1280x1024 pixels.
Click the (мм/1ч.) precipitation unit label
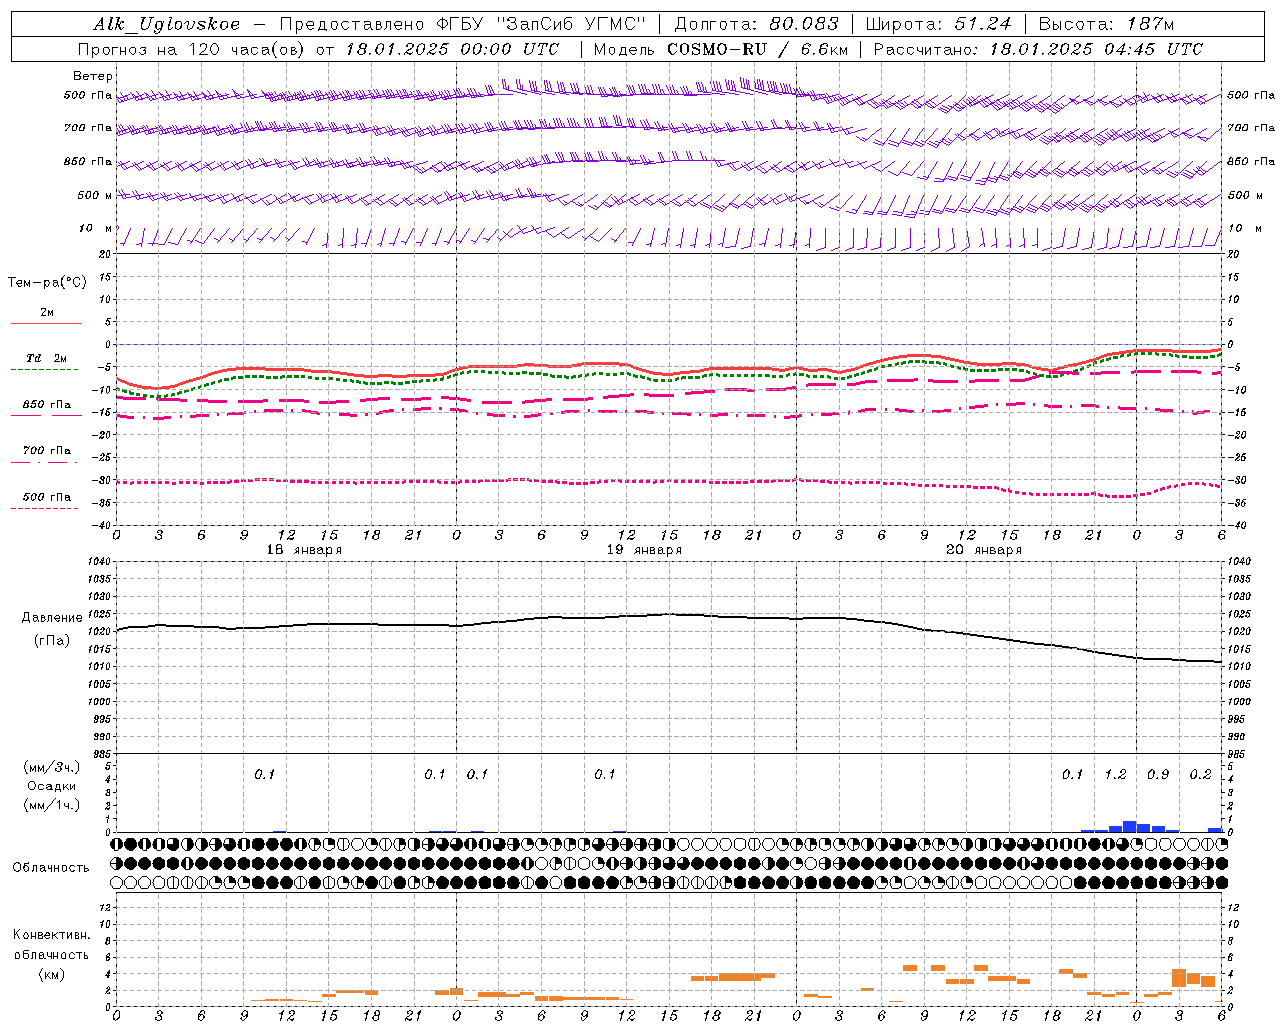click(x=51, y=805)
